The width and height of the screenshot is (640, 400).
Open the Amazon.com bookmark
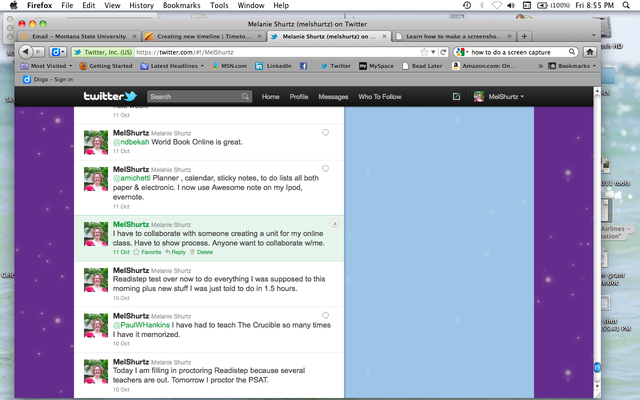coord(484,66)
